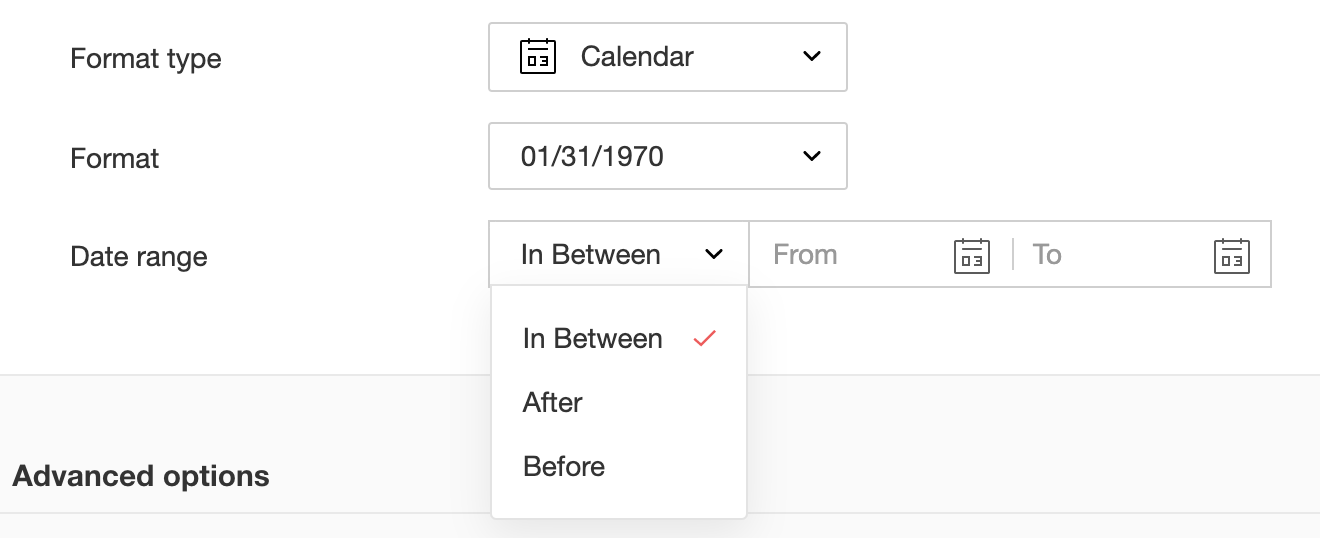Select After from the date range list
The image size is (1320, 538).
(x=552, y=403)
